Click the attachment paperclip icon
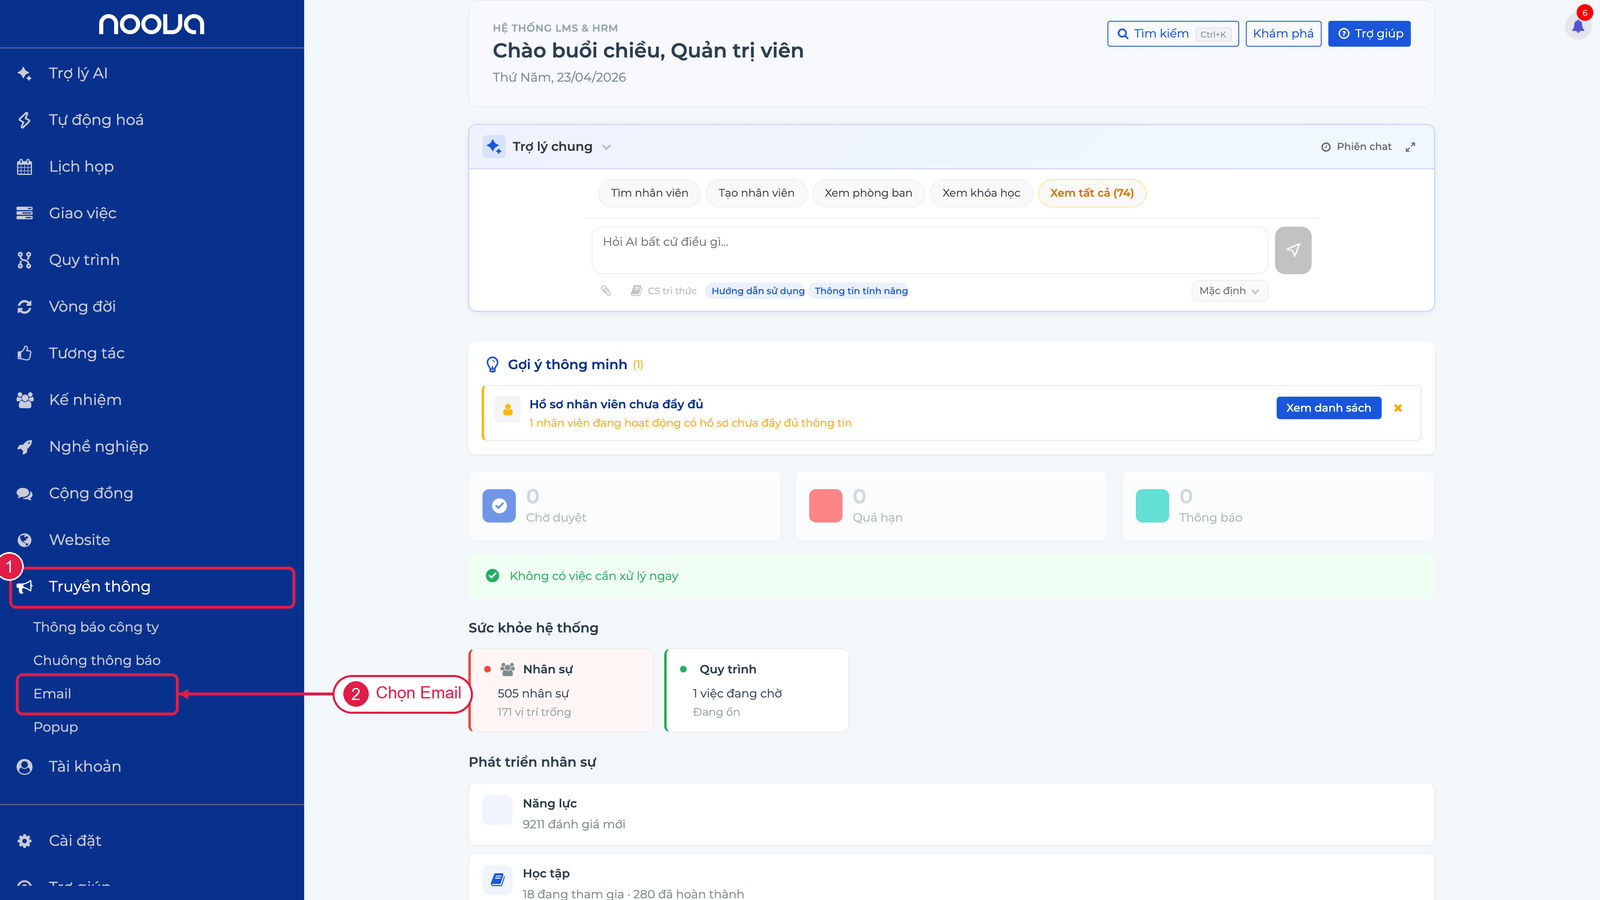This screenshot has height=900, width=1600. pyautogui.click(x=606, y=291)
